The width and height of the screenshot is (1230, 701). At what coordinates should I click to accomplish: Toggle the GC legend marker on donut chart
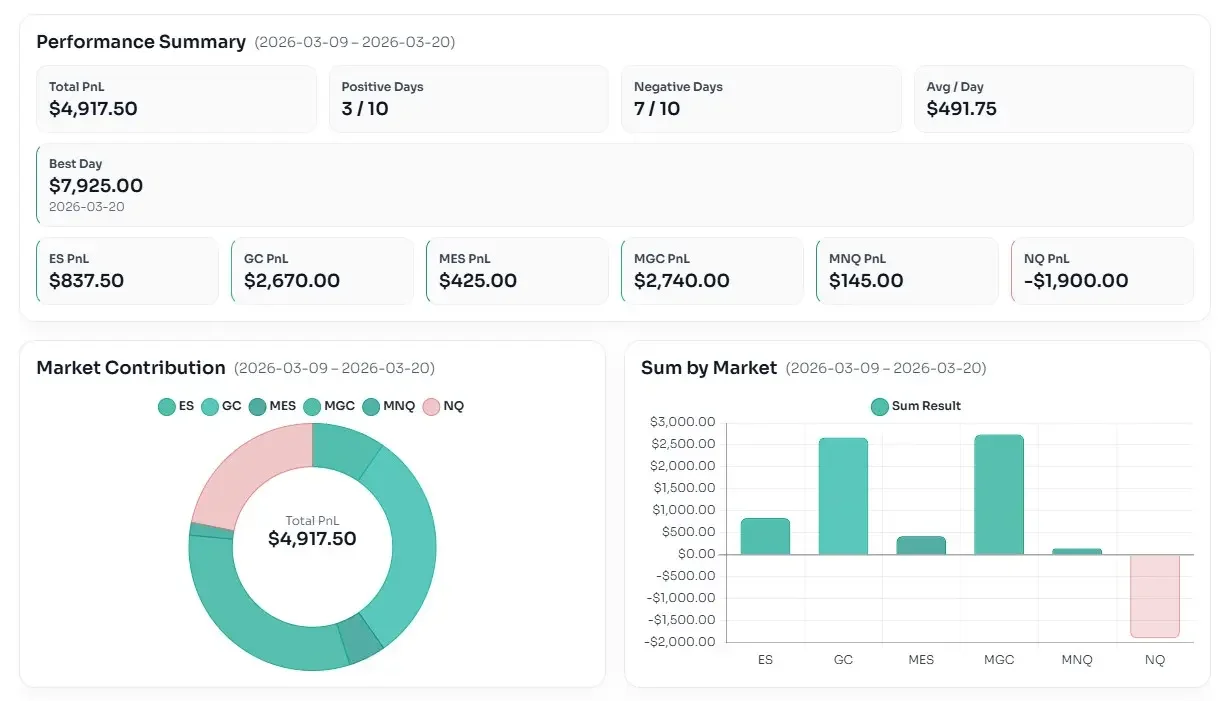click(221, 406)
